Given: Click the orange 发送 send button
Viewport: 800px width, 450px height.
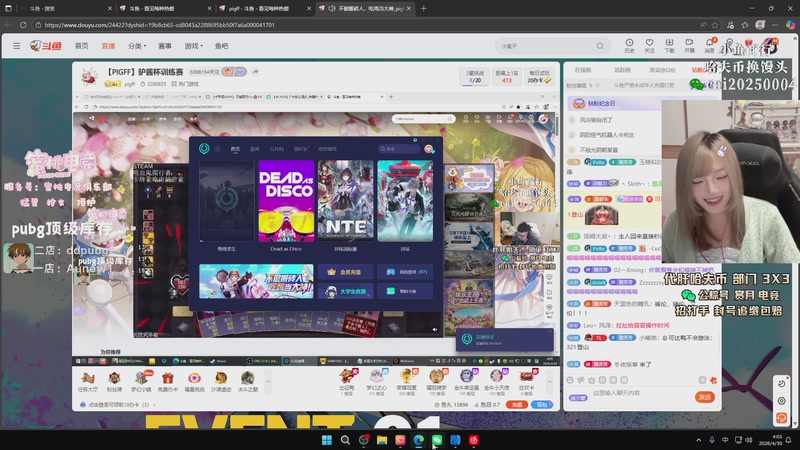Looking at the screenshot, I should 705,397.
